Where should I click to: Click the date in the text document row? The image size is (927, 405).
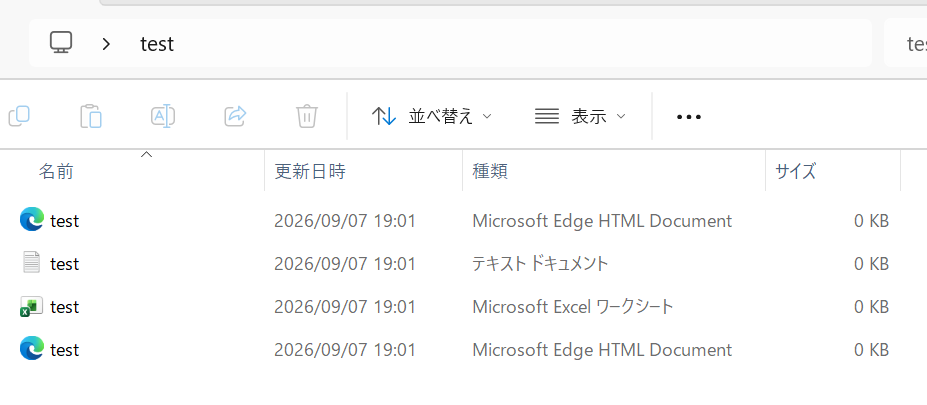345,264
